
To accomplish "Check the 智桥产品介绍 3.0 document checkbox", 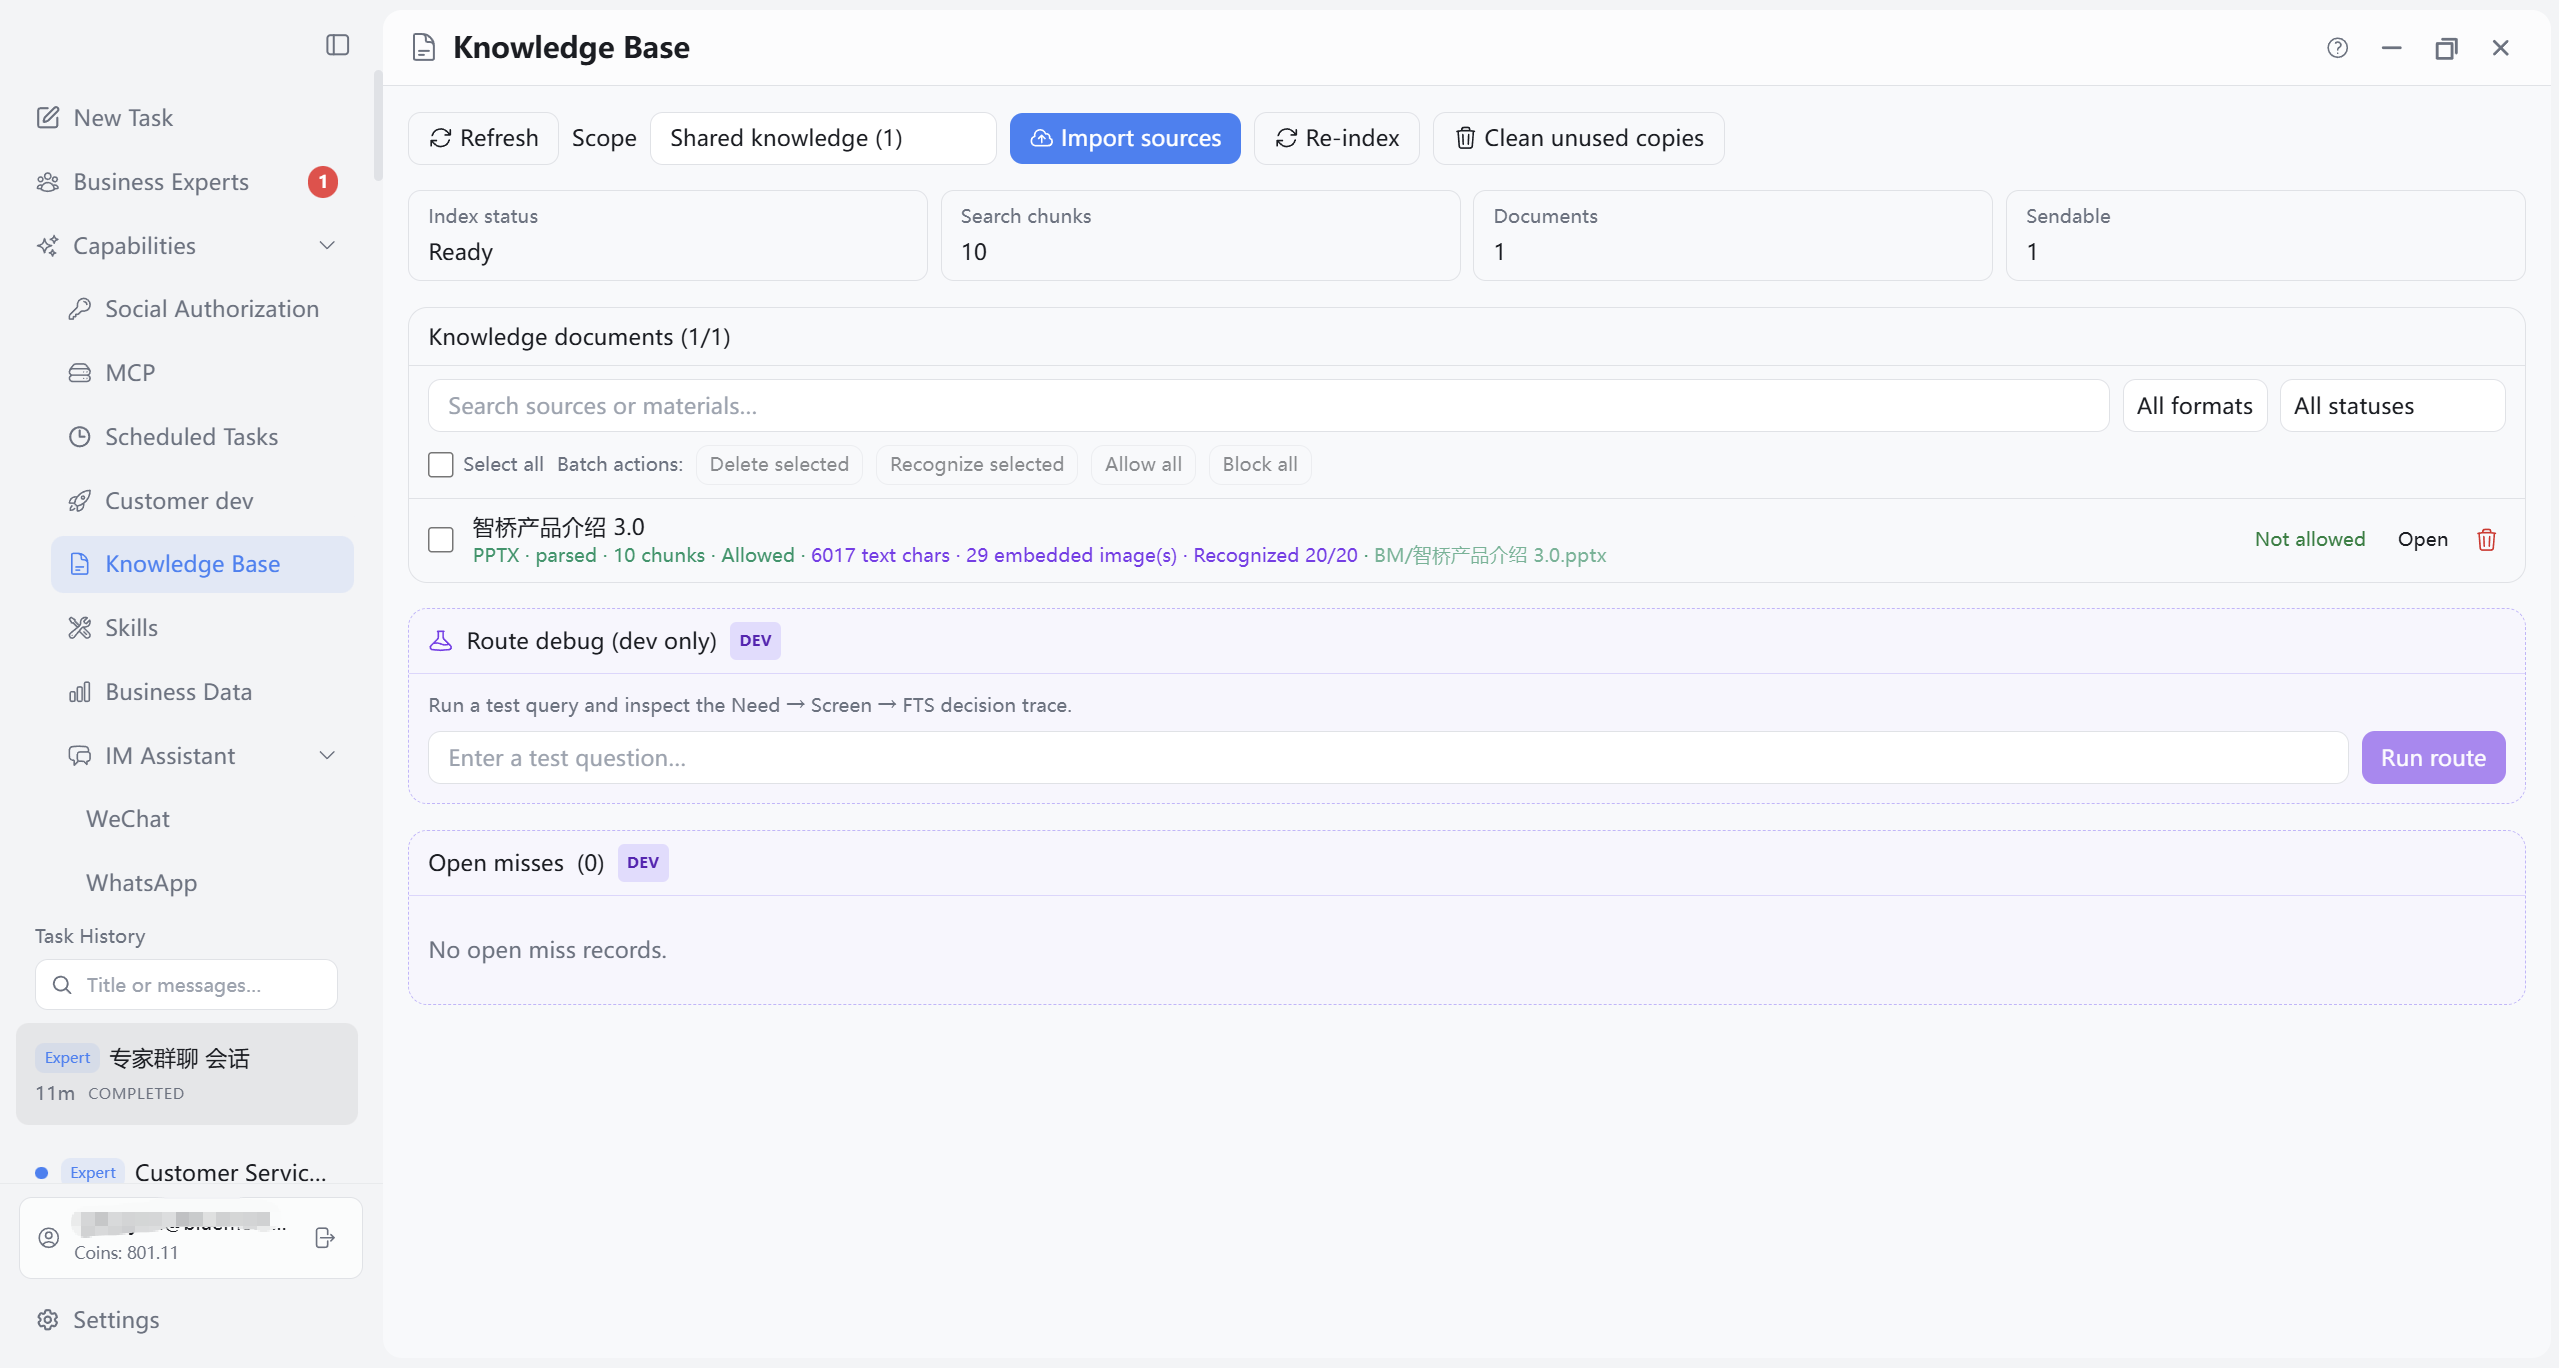I will coord(441,540).
